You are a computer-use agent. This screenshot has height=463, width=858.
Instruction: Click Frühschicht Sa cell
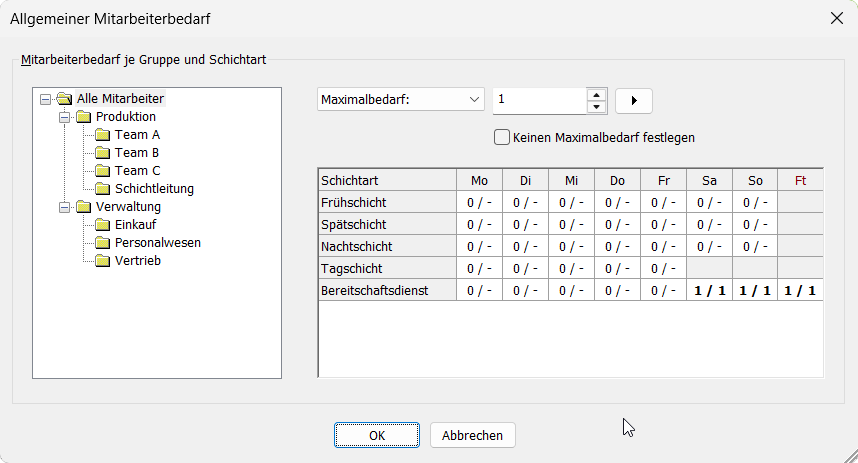coord(710,202)
